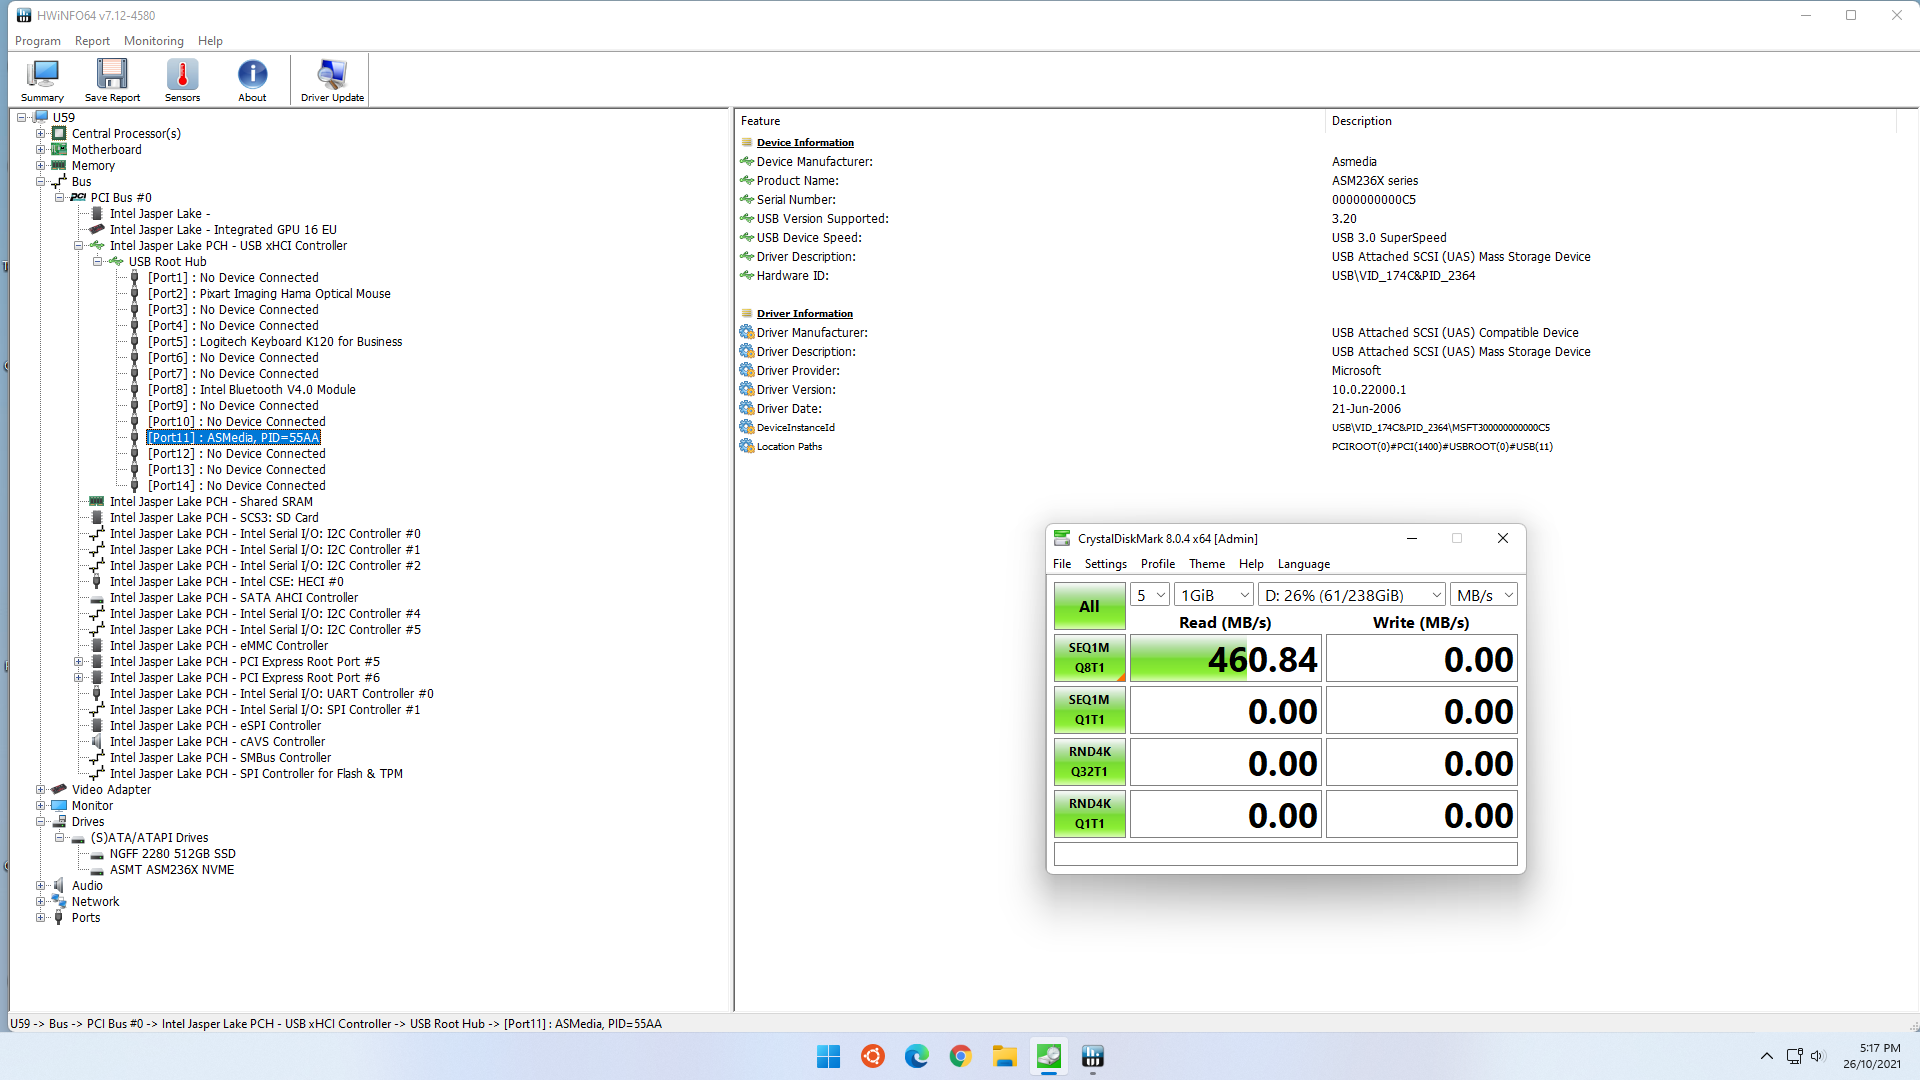
Task: Expand the Motherboard tree node
Action: 41,150
